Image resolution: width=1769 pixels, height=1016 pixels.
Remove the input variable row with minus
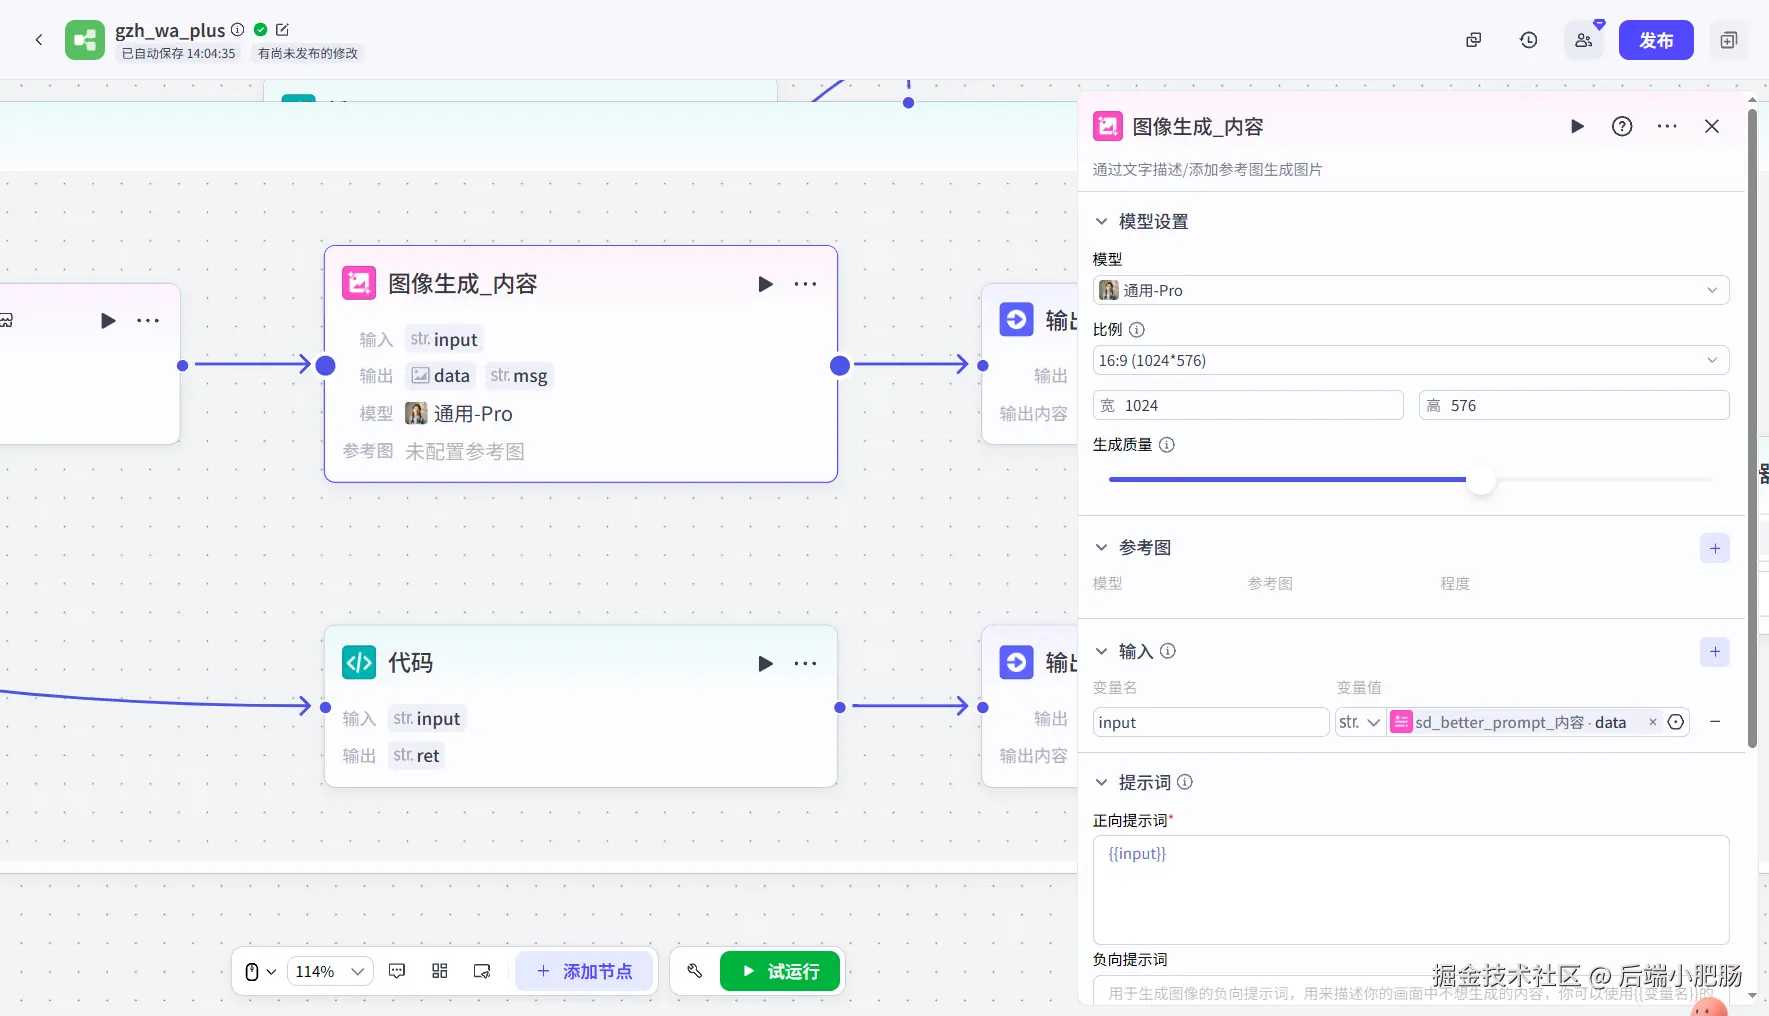tap(1715, 722)
